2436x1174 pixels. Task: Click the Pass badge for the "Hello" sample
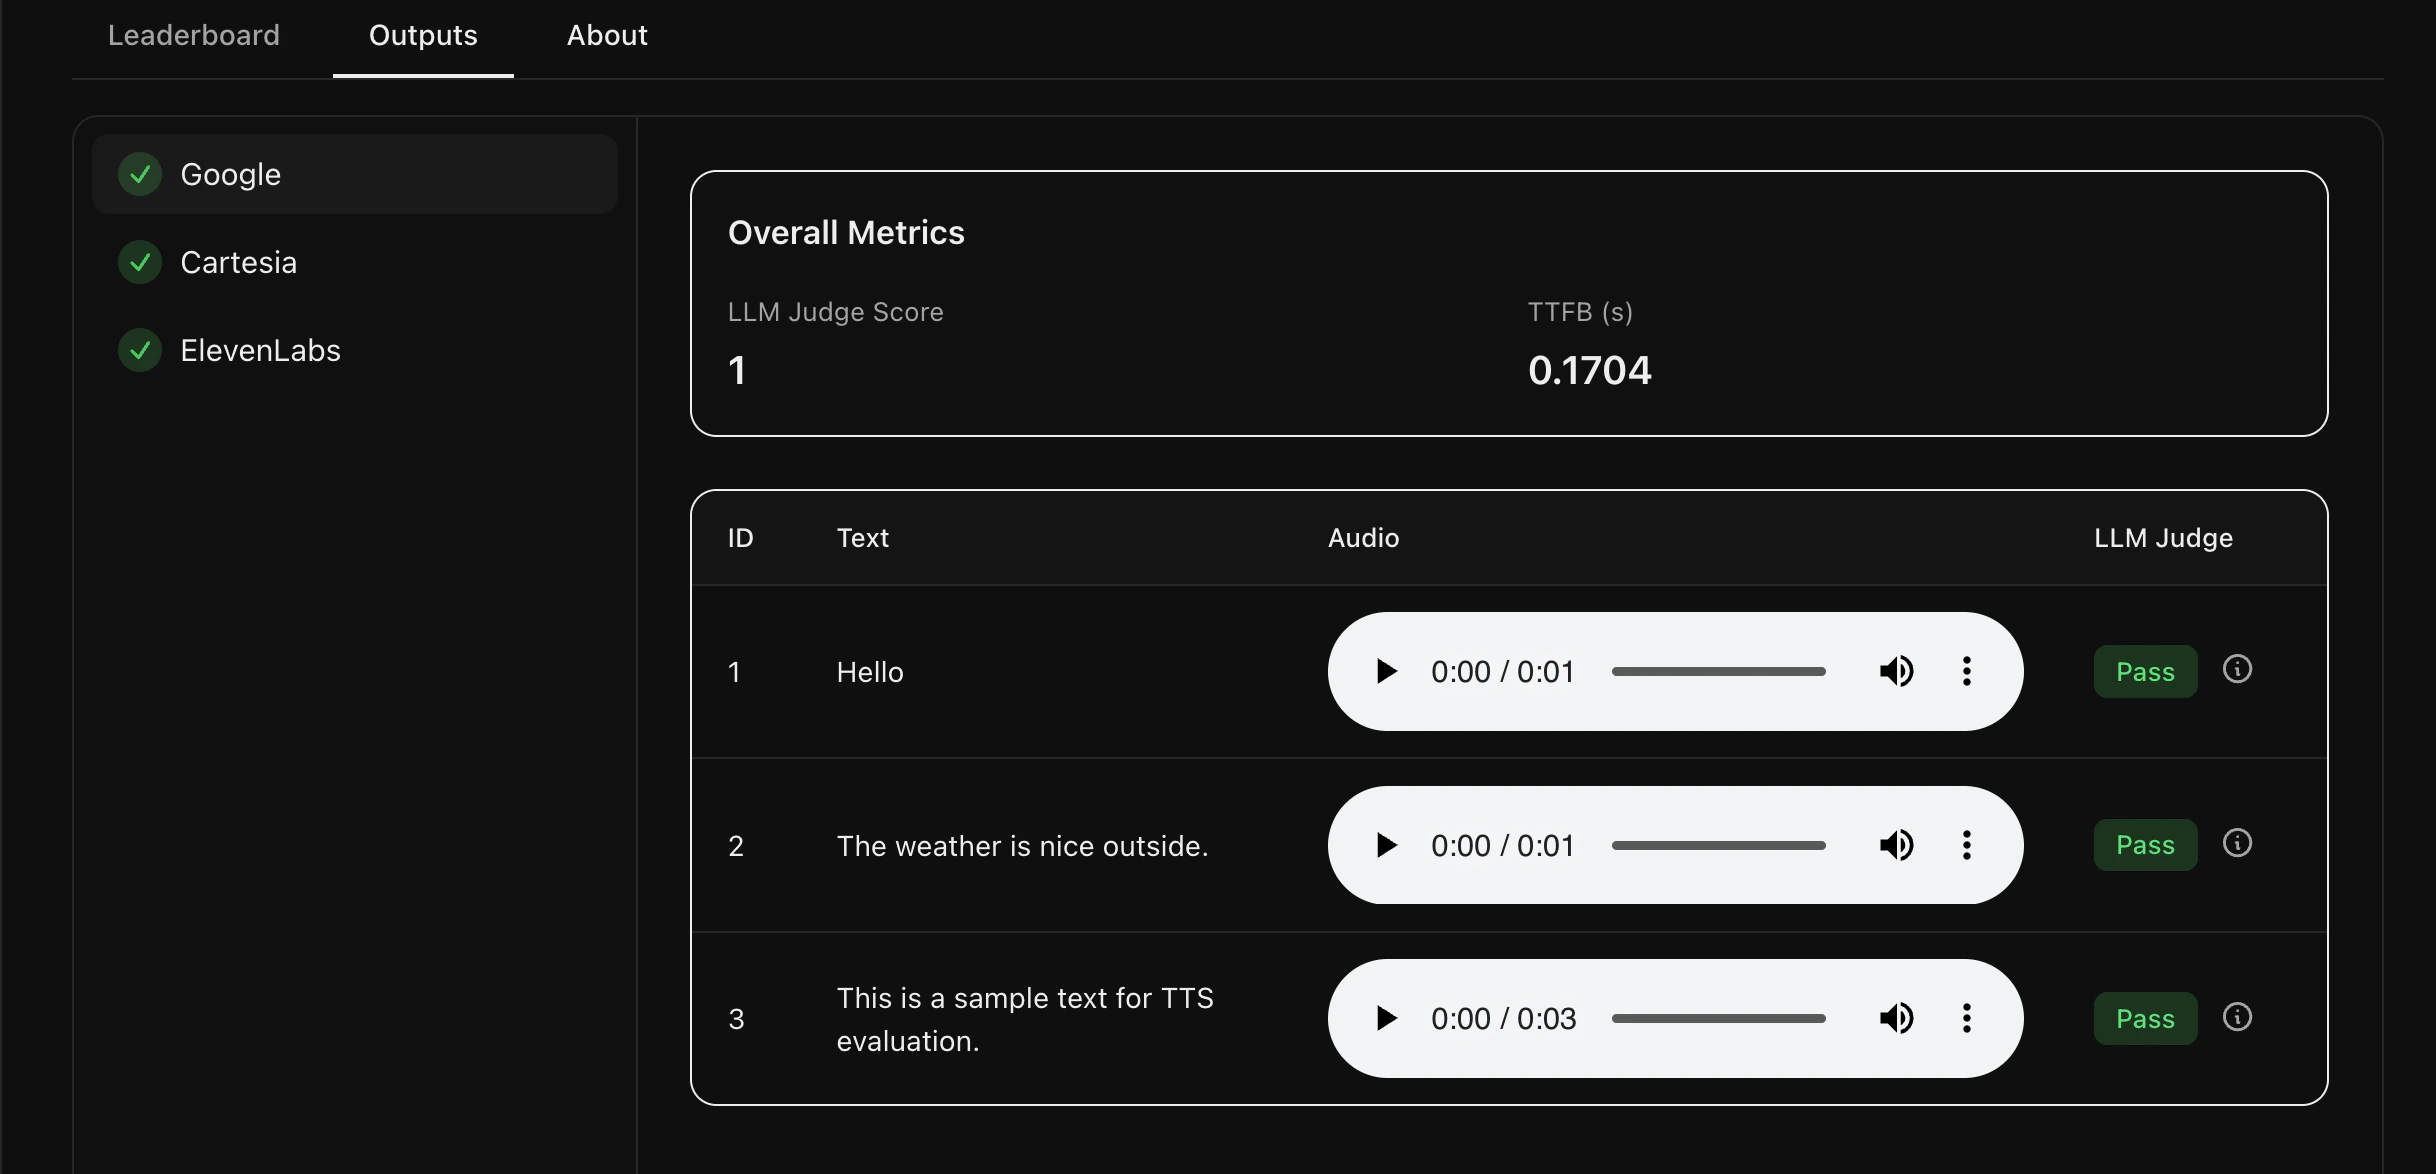2144,671
